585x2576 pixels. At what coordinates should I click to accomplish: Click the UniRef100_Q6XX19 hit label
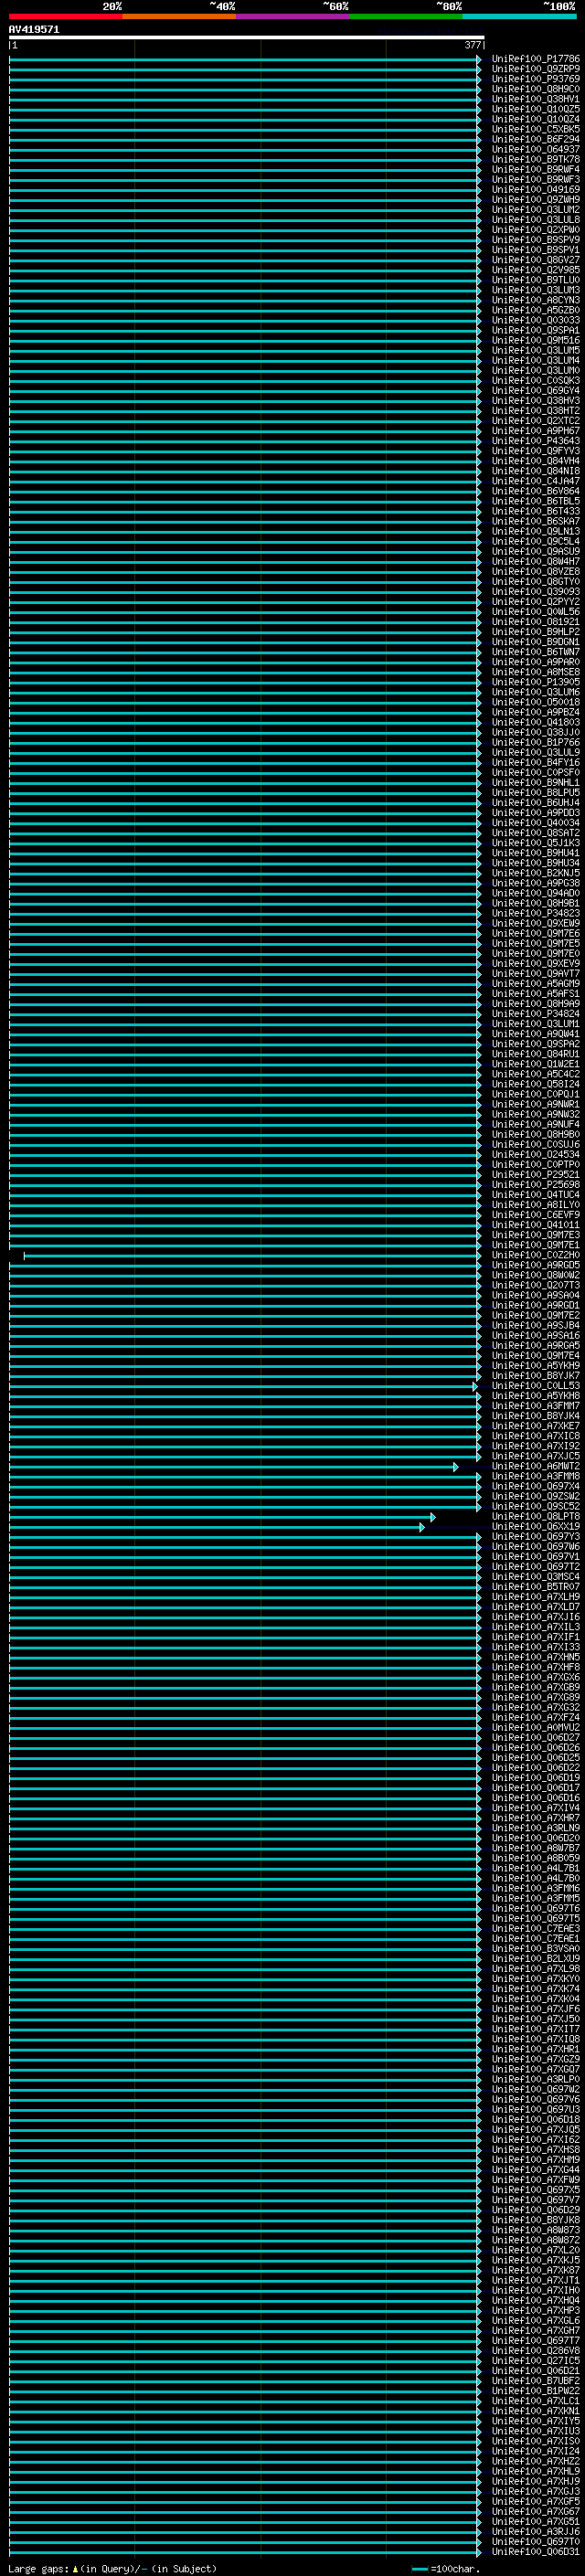(536, 1527)
